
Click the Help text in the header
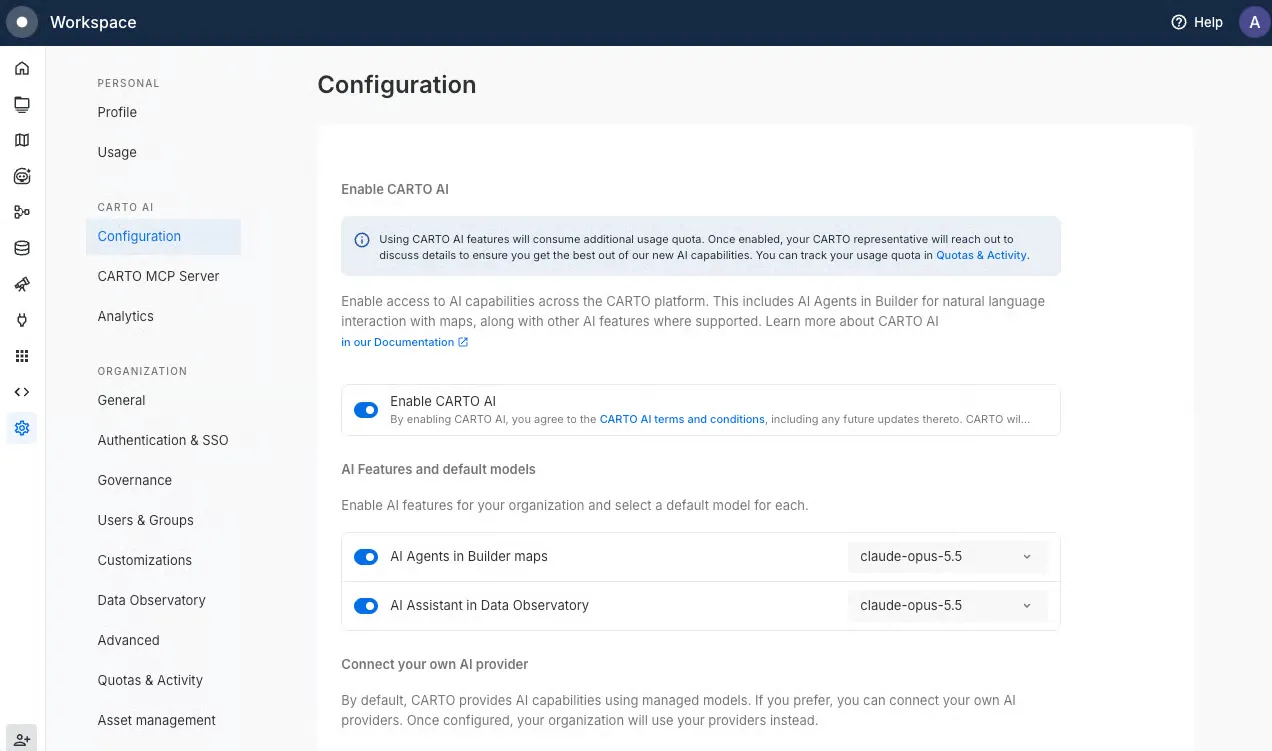[x=1208, y=22]
